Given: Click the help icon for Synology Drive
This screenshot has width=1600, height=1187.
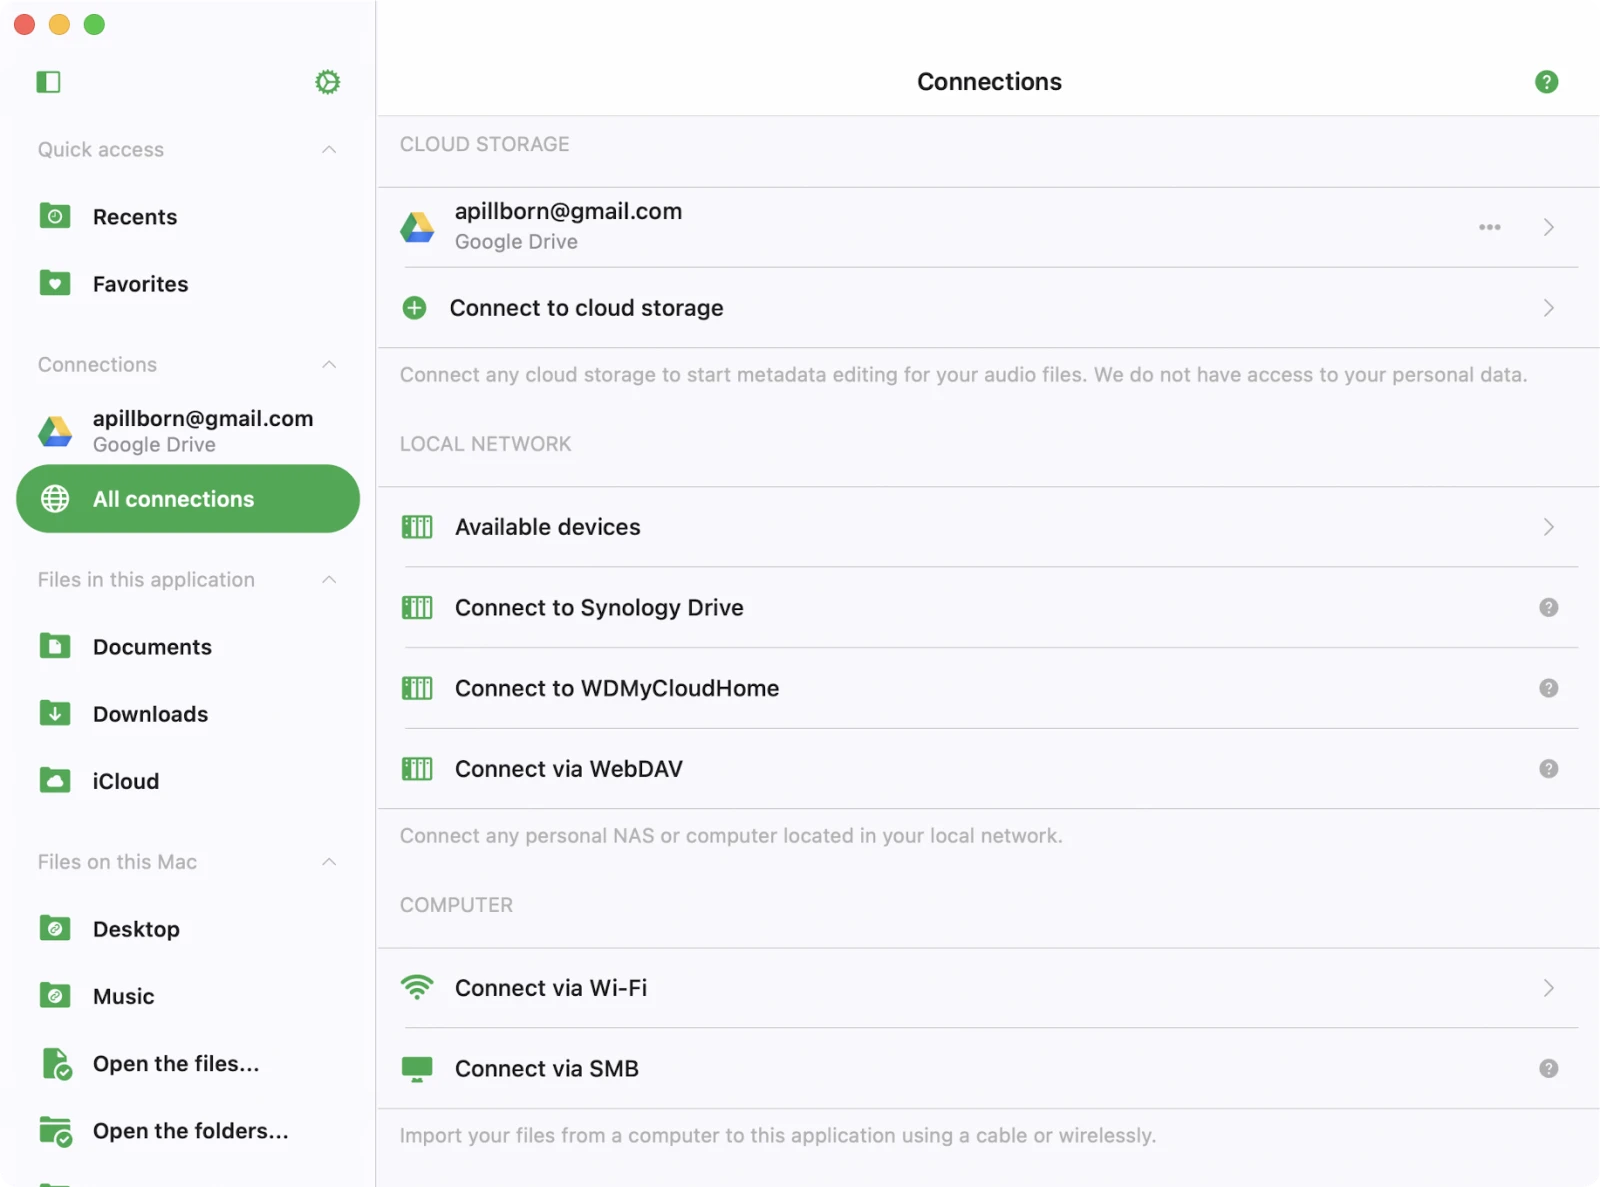Looking at the screenshot, I should (x=1548, y=608).
